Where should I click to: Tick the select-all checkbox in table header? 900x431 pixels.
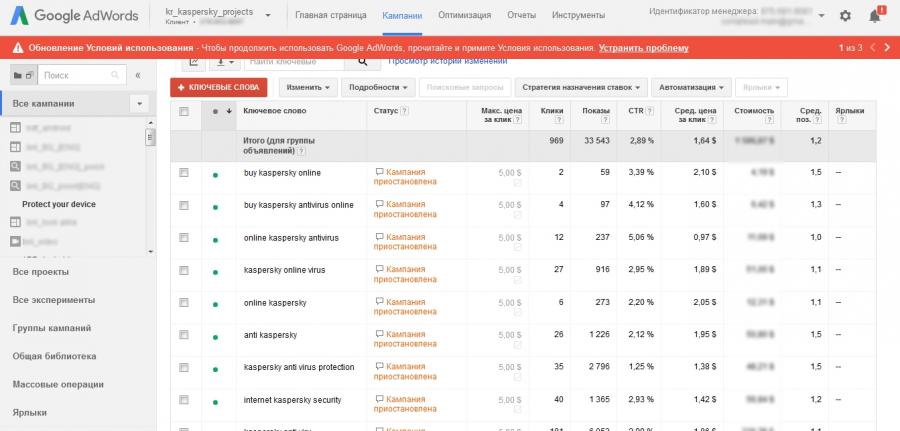pos(184,111)
